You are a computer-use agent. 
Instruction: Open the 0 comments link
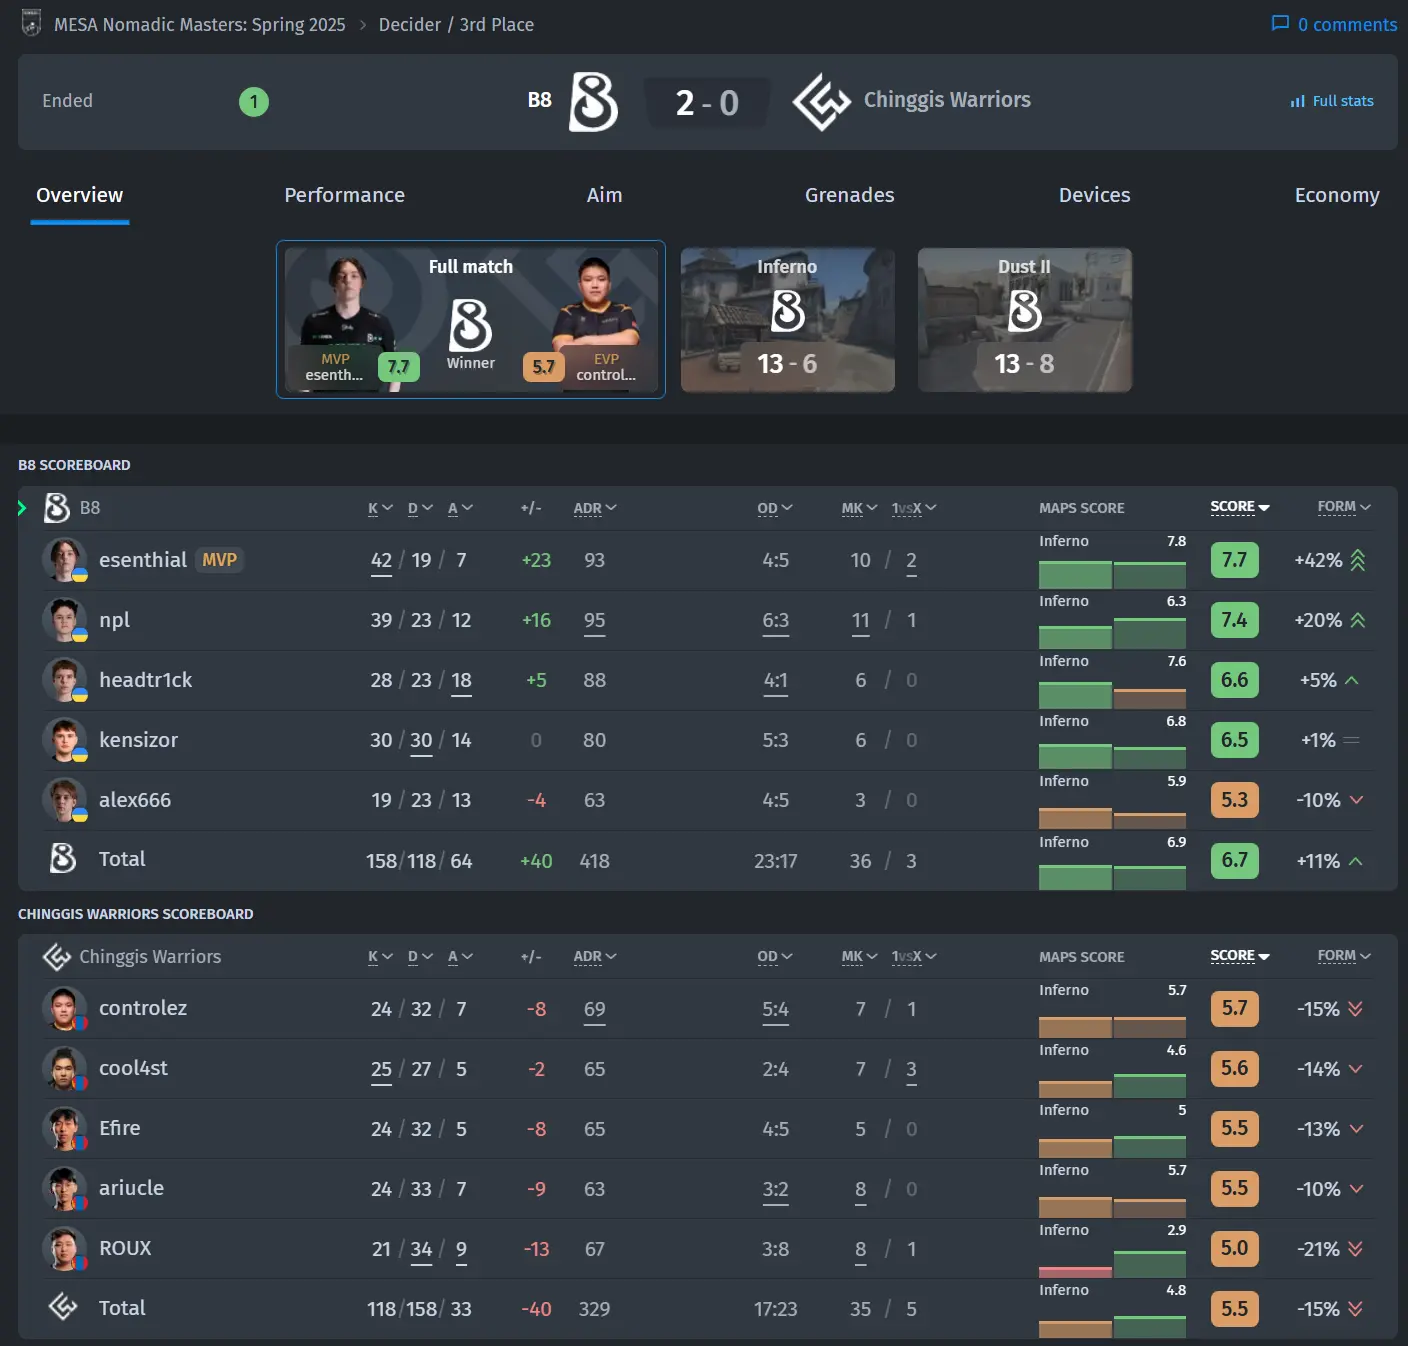(x=1334, y=24)
